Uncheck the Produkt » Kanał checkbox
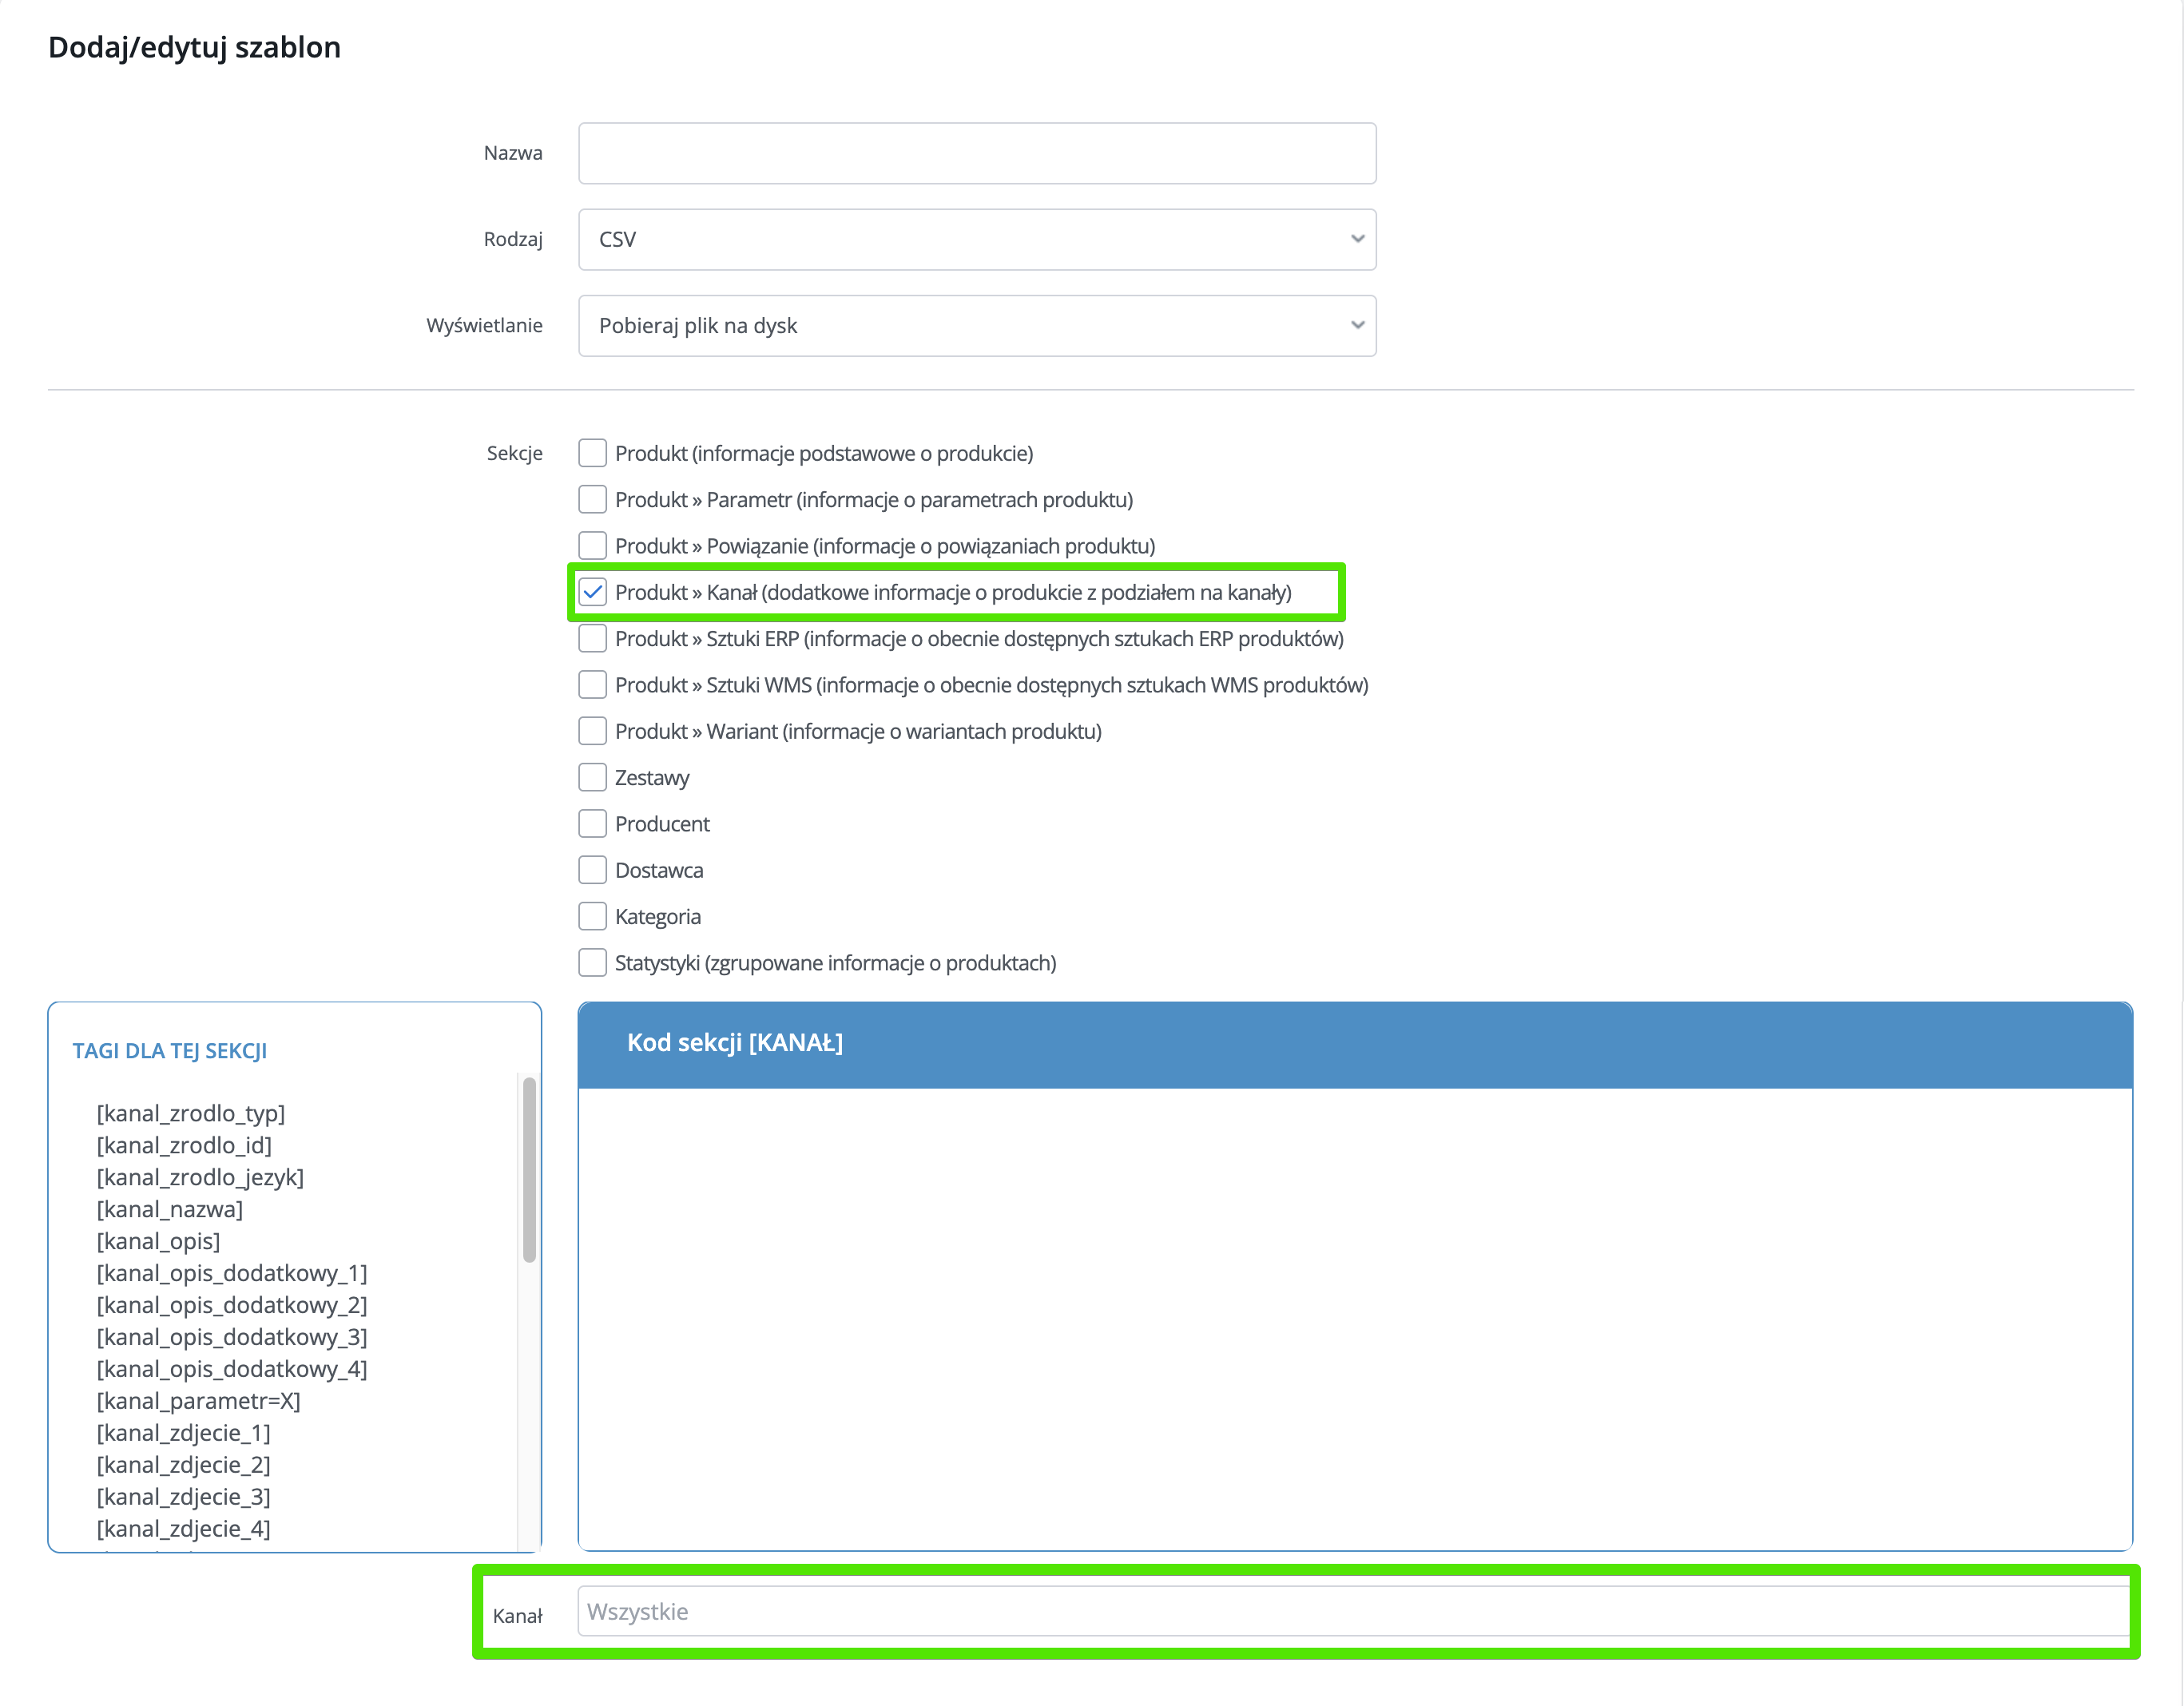This screenshot has width=2184, height=1706. pyautogui.click(x=592, y=592)
